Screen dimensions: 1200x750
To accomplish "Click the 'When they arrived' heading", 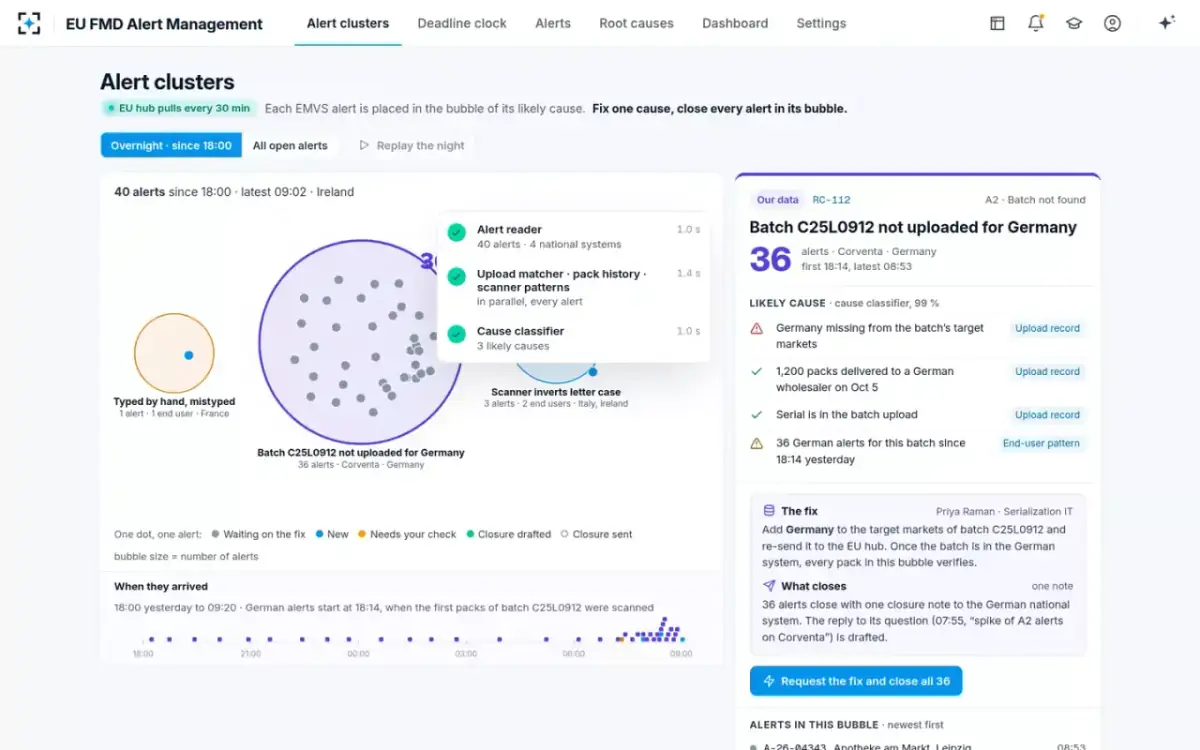I will [161, 587].
